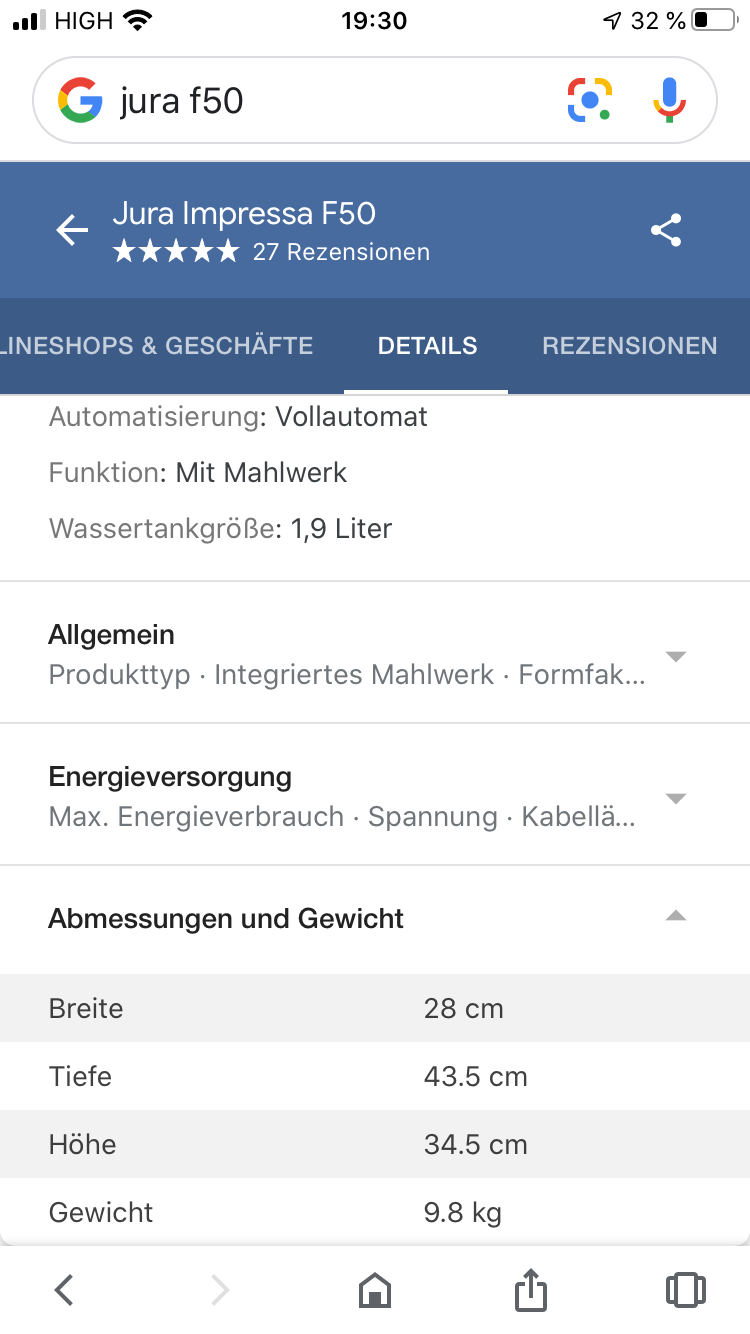Share the Jura Impressa F50 product
This screenshot has width=750, height=1334.
click(666, 230)
